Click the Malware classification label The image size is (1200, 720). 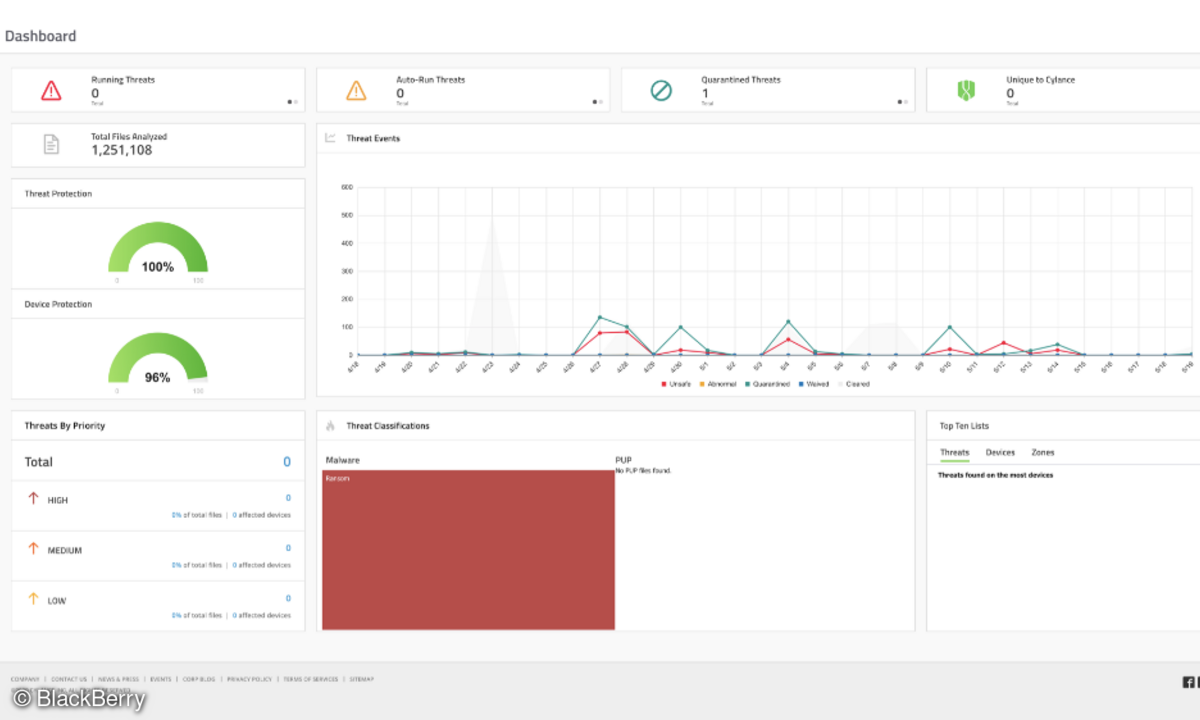(x=343, y=460)
